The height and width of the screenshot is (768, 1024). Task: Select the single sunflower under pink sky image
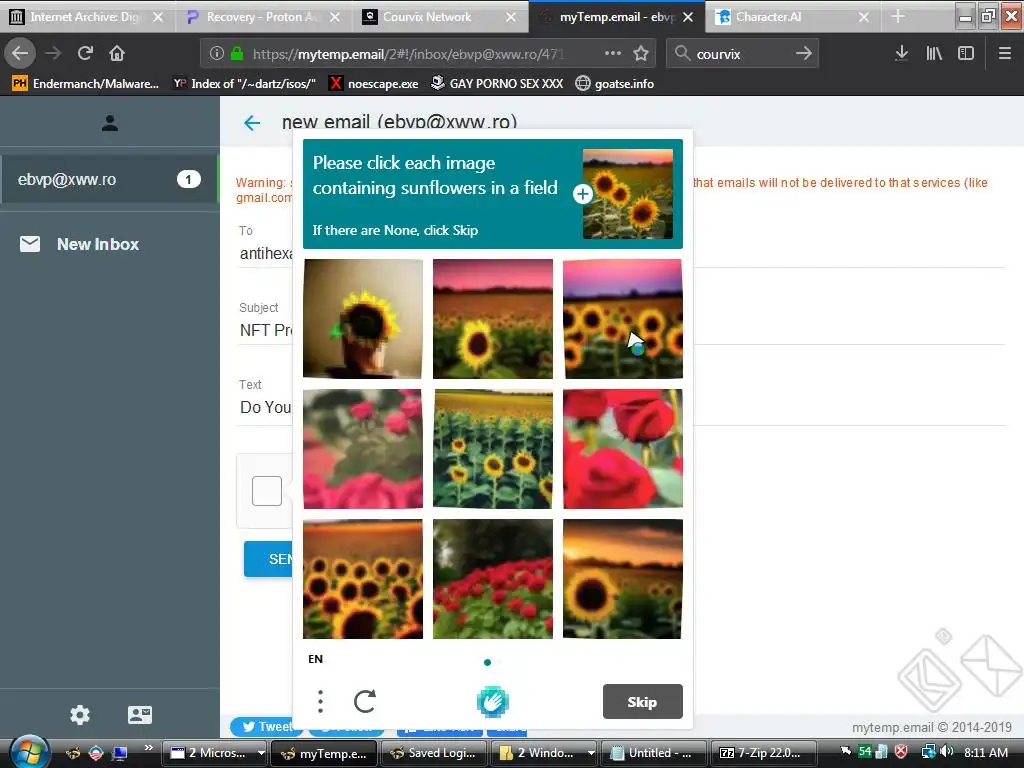click(493, 319)
